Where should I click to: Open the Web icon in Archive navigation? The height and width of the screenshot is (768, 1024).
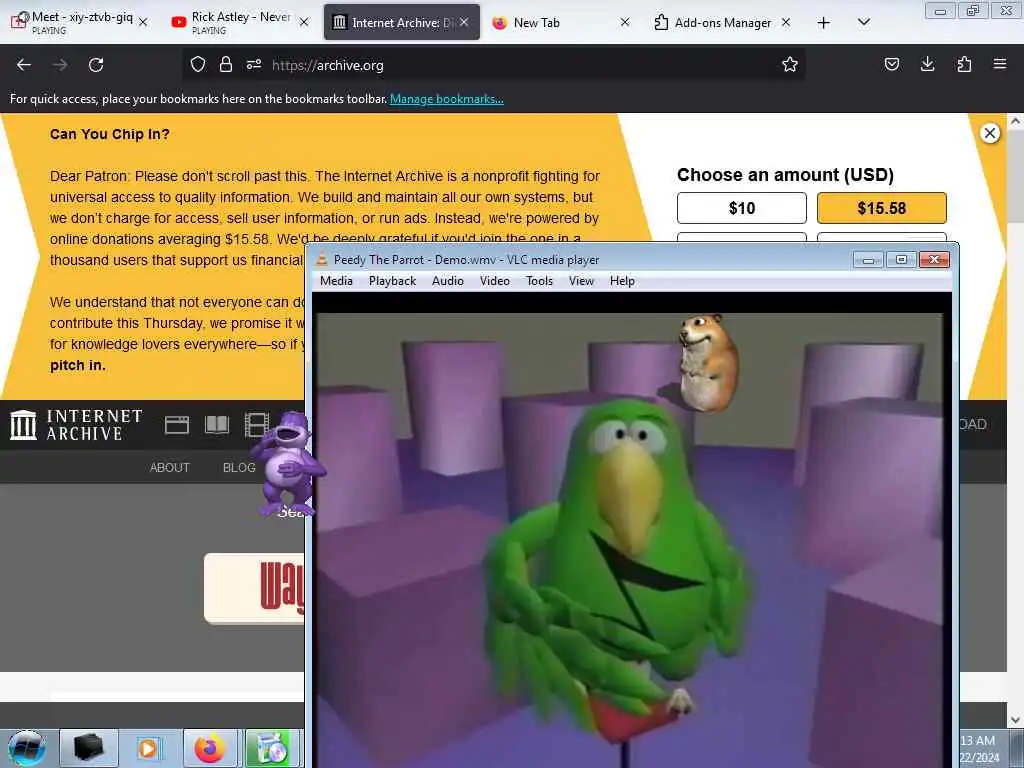tap(176, 425)
